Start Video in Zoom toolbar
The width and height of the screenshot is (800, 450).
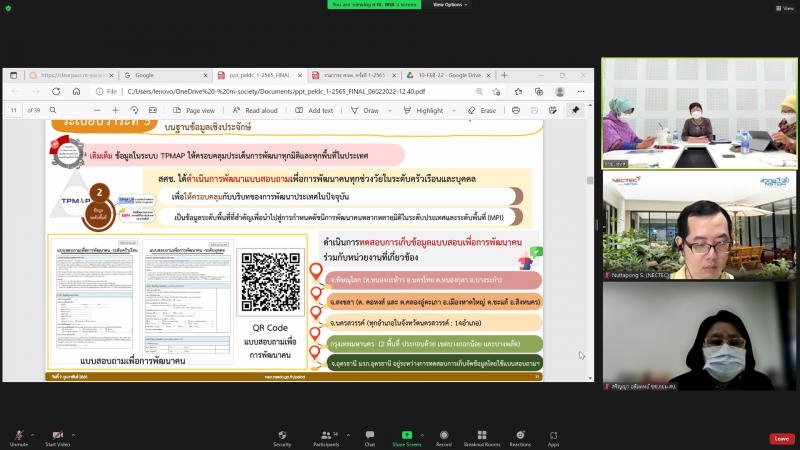coord(57,438)
